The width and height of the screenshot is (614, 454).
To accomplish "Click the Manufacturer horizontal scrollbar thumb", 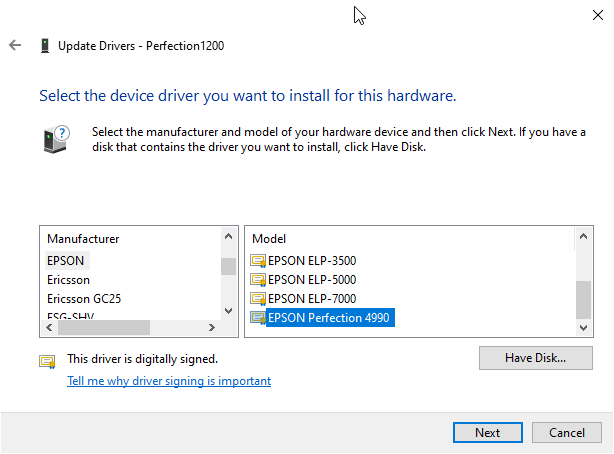I will 104,327.
